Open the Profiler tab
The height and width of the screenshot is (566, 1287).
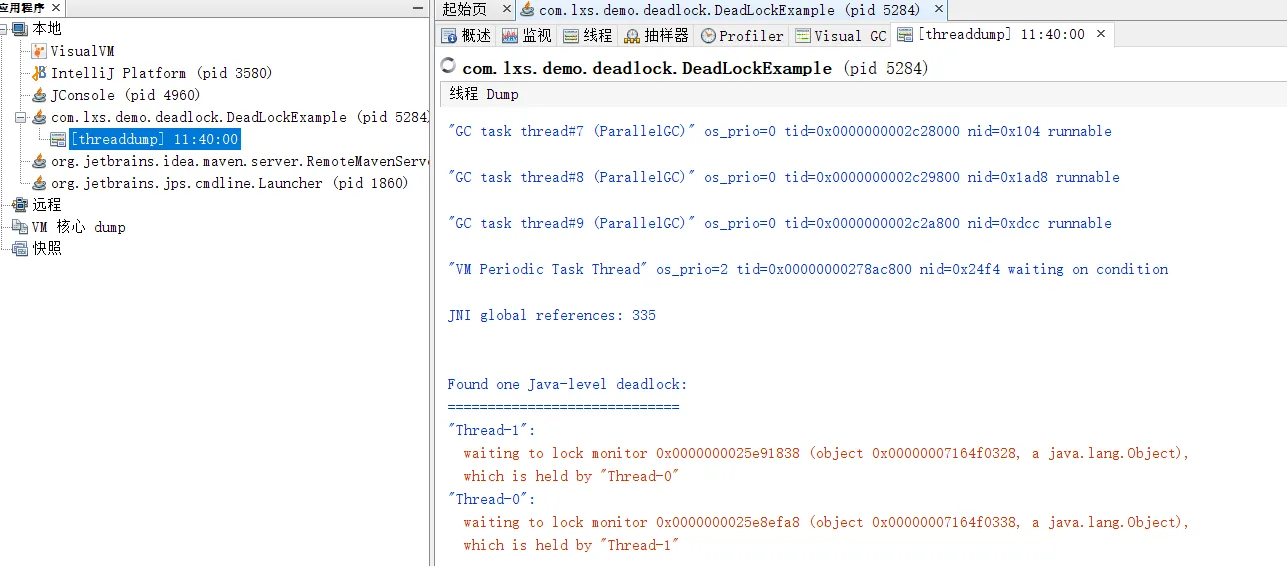pyautogui.click(x=743, y=35)
